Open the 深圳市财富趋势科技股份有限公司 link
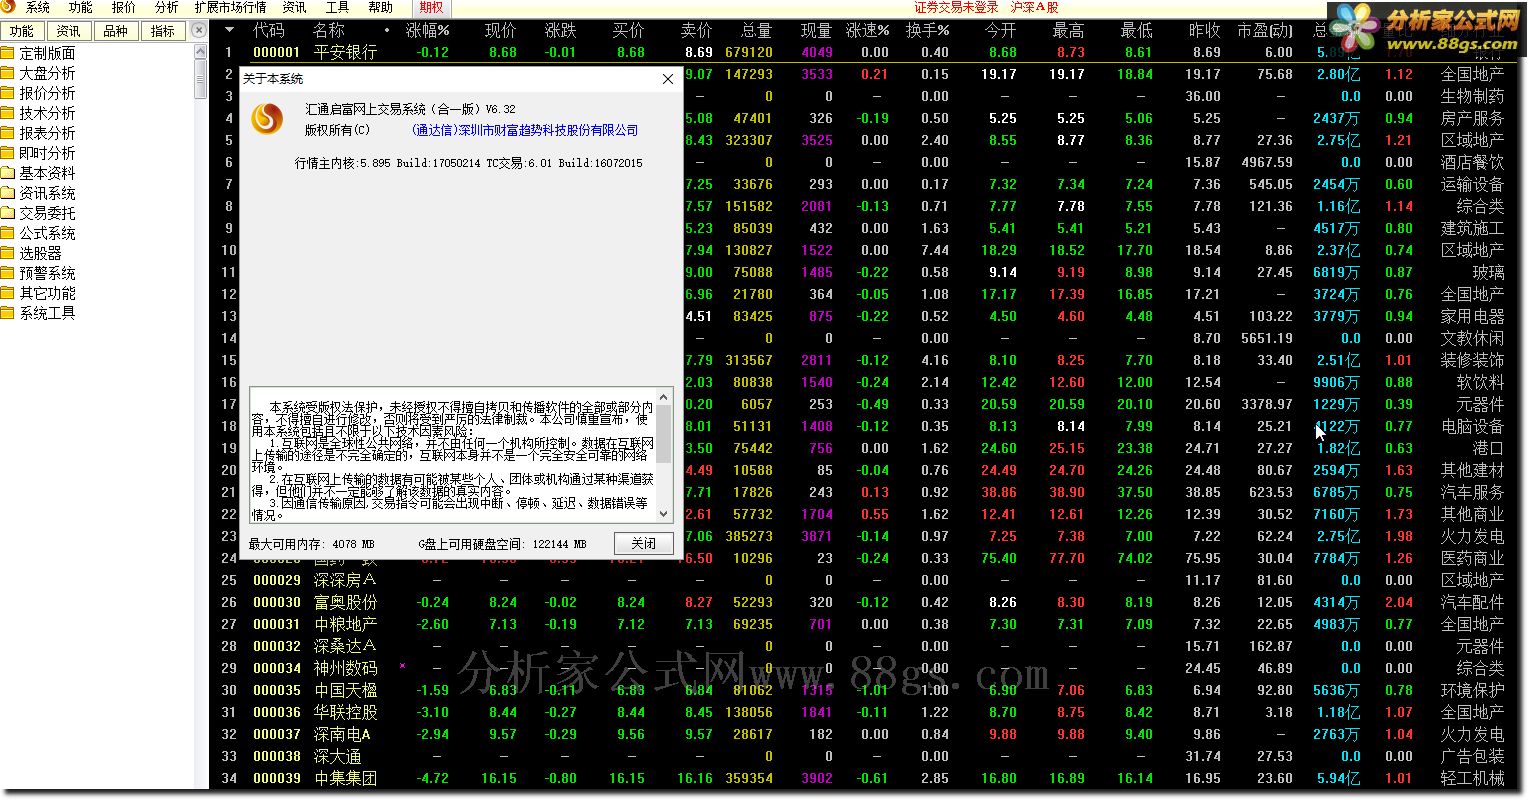Viewport: 1529px width, 800px height. click(524, 130)
